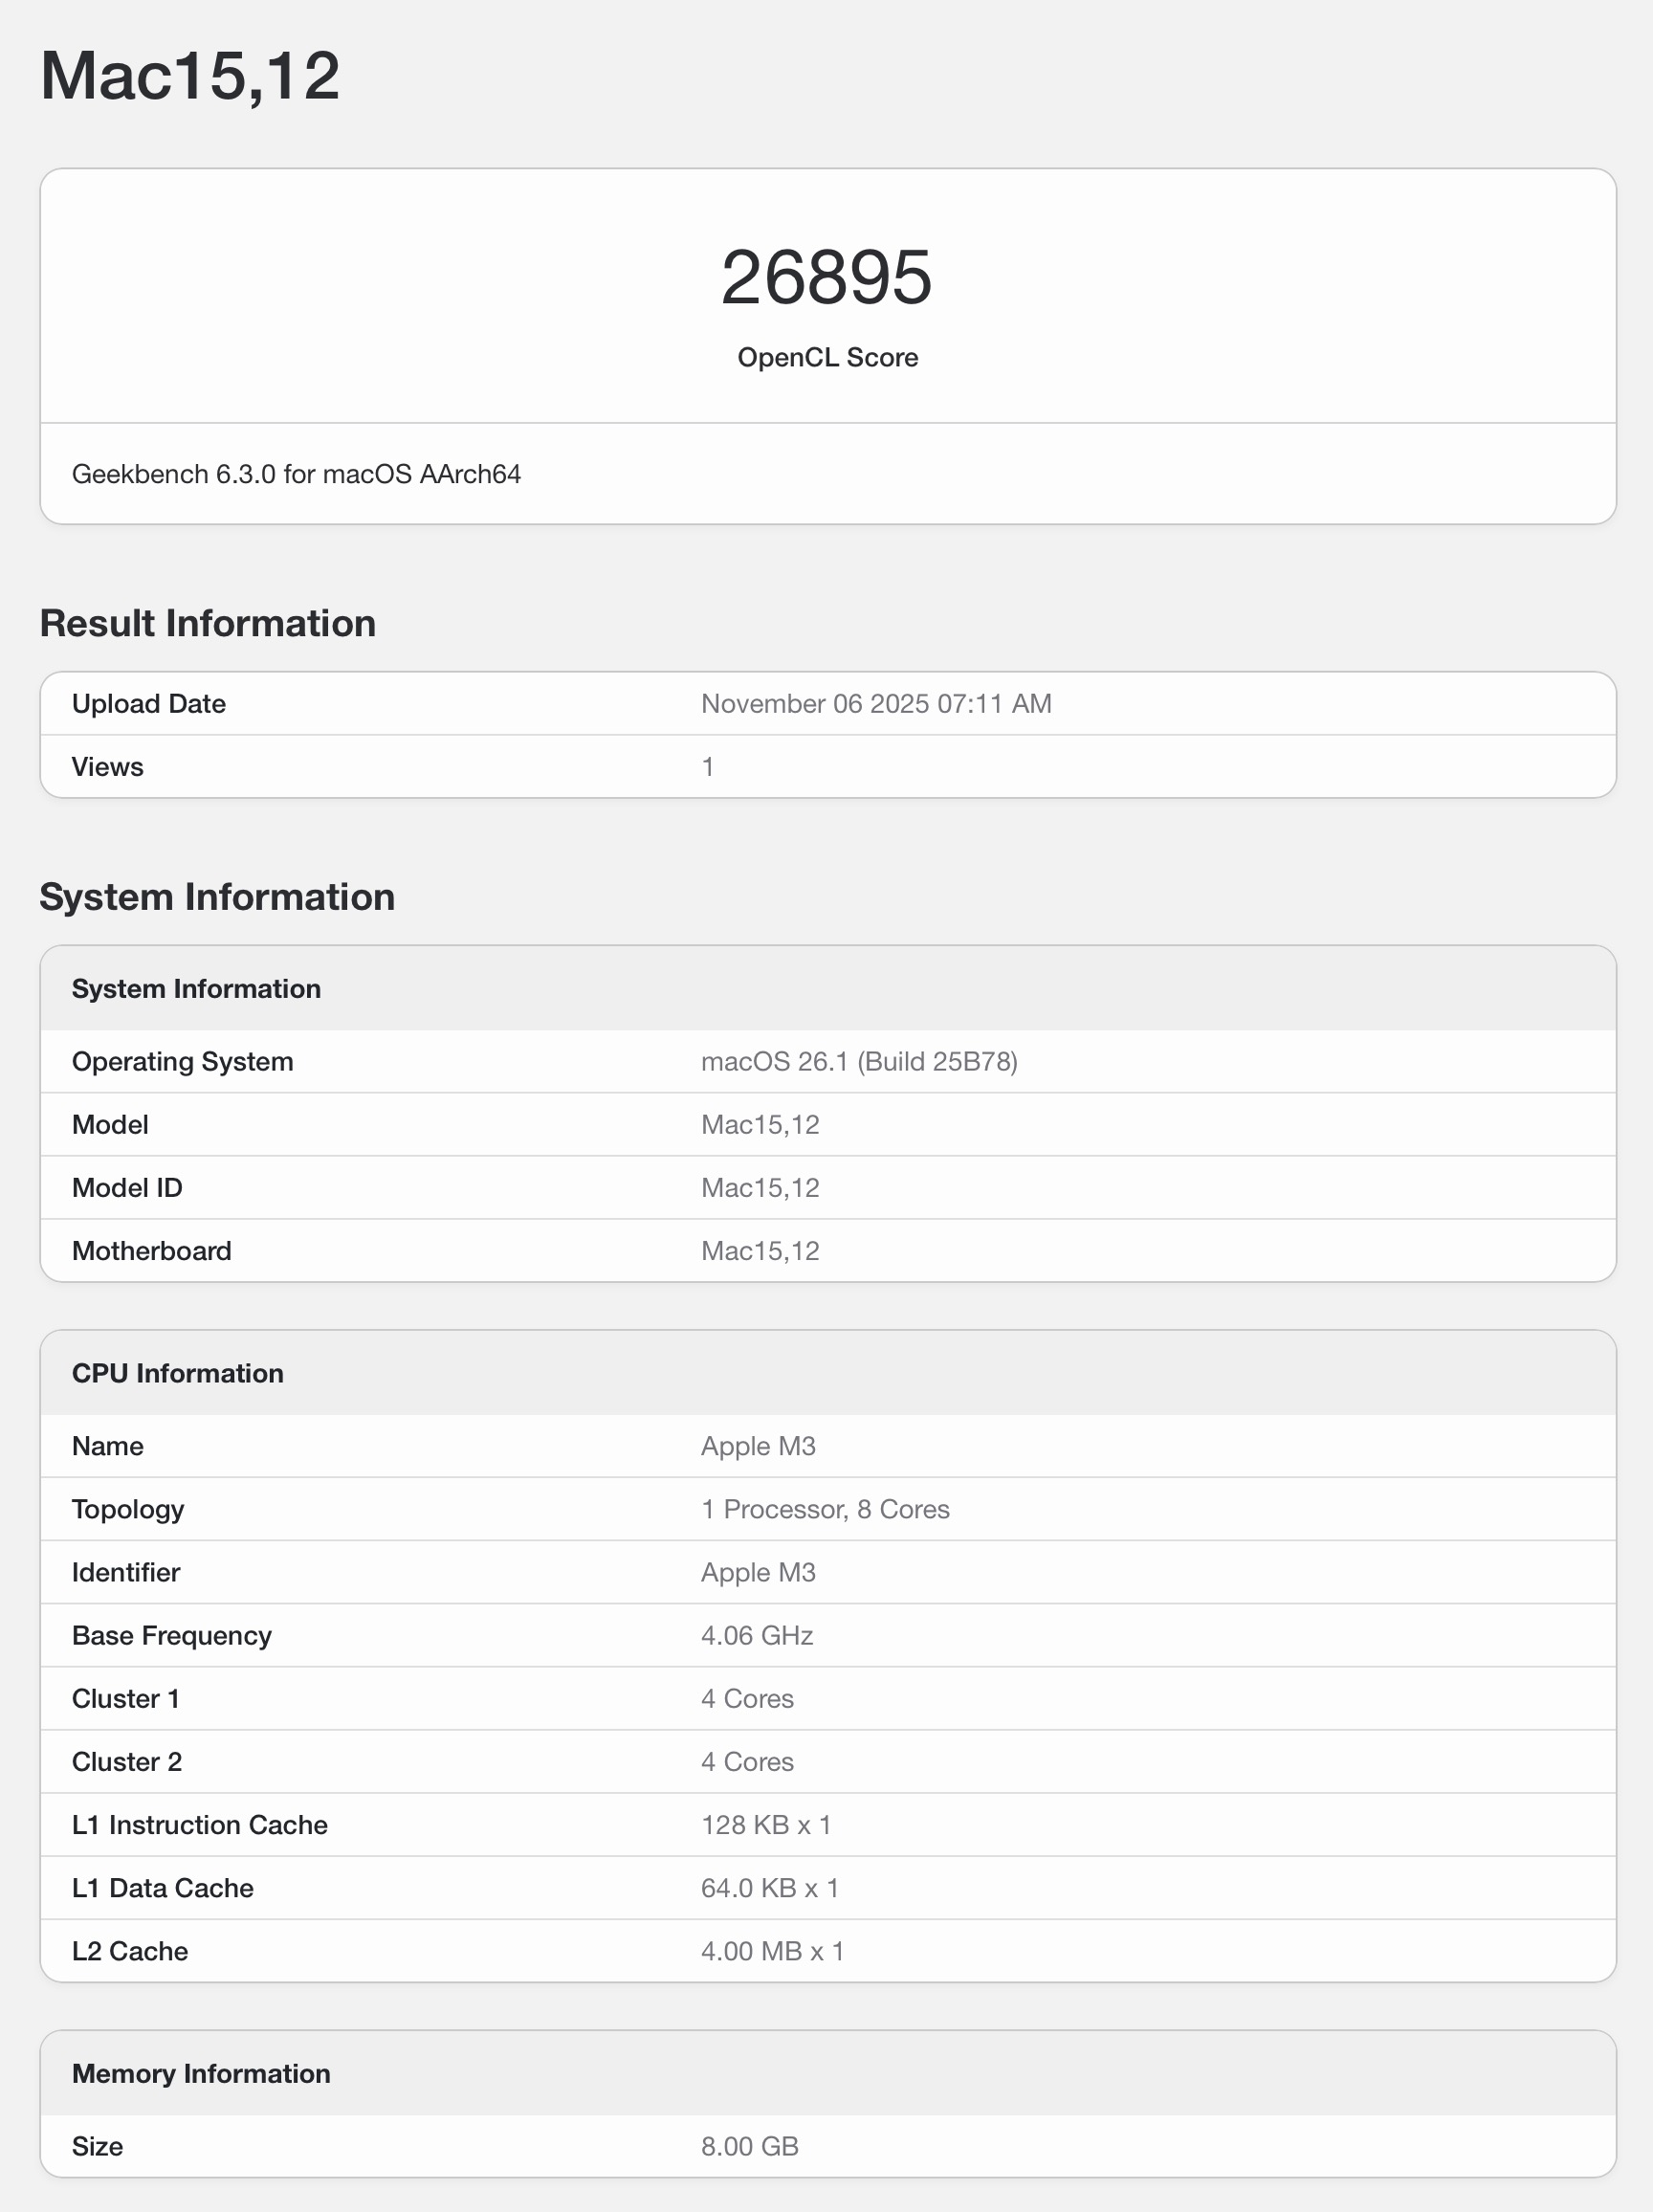This screenshot has width=1653, height=2212.
Task: Click the Topology row value
Action: pos(825,1510)
